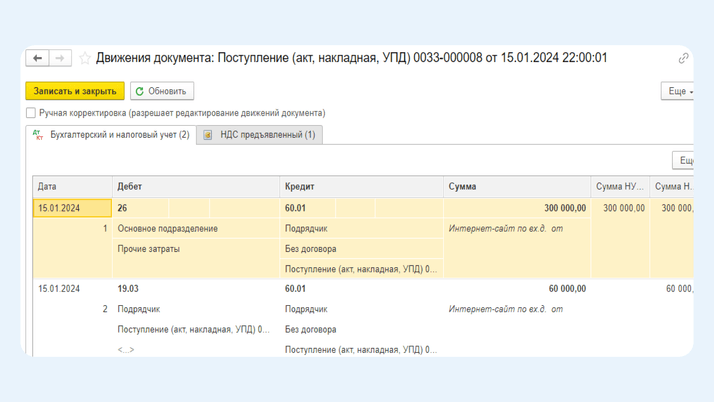The image size is (714, 402).
Task: Click the Кредит column header
Action: pos(362,186)
